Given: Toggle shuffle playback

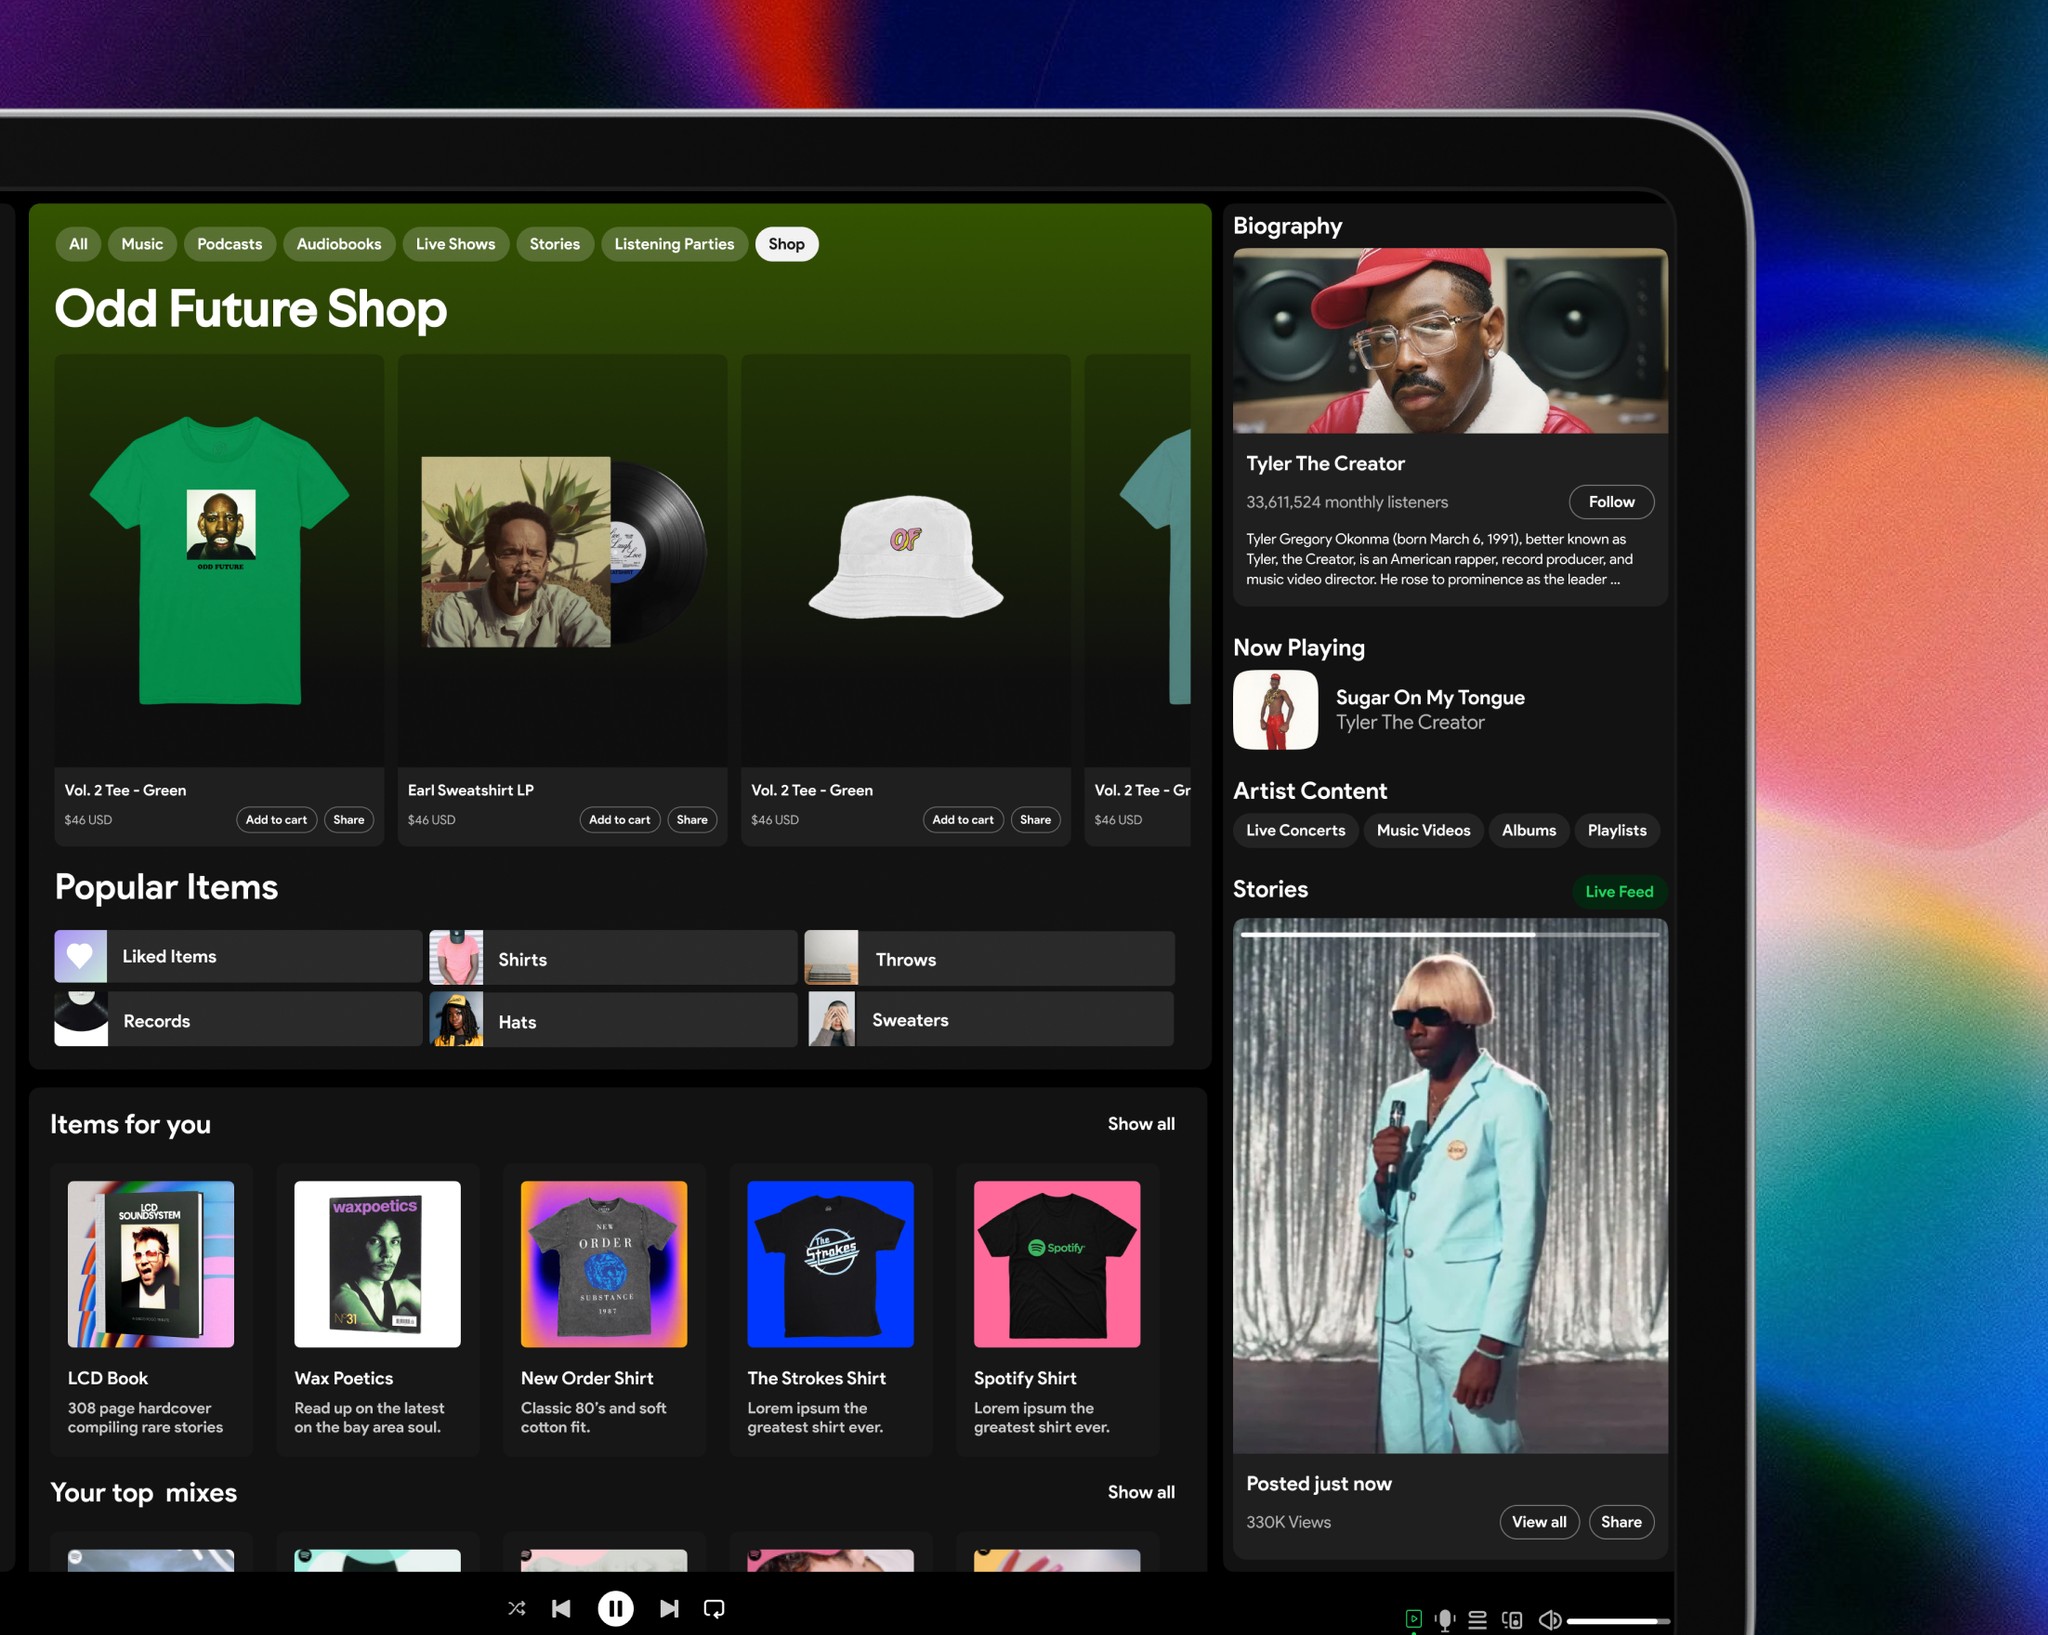Looking at the screenshot, I should pos(516,1608).
